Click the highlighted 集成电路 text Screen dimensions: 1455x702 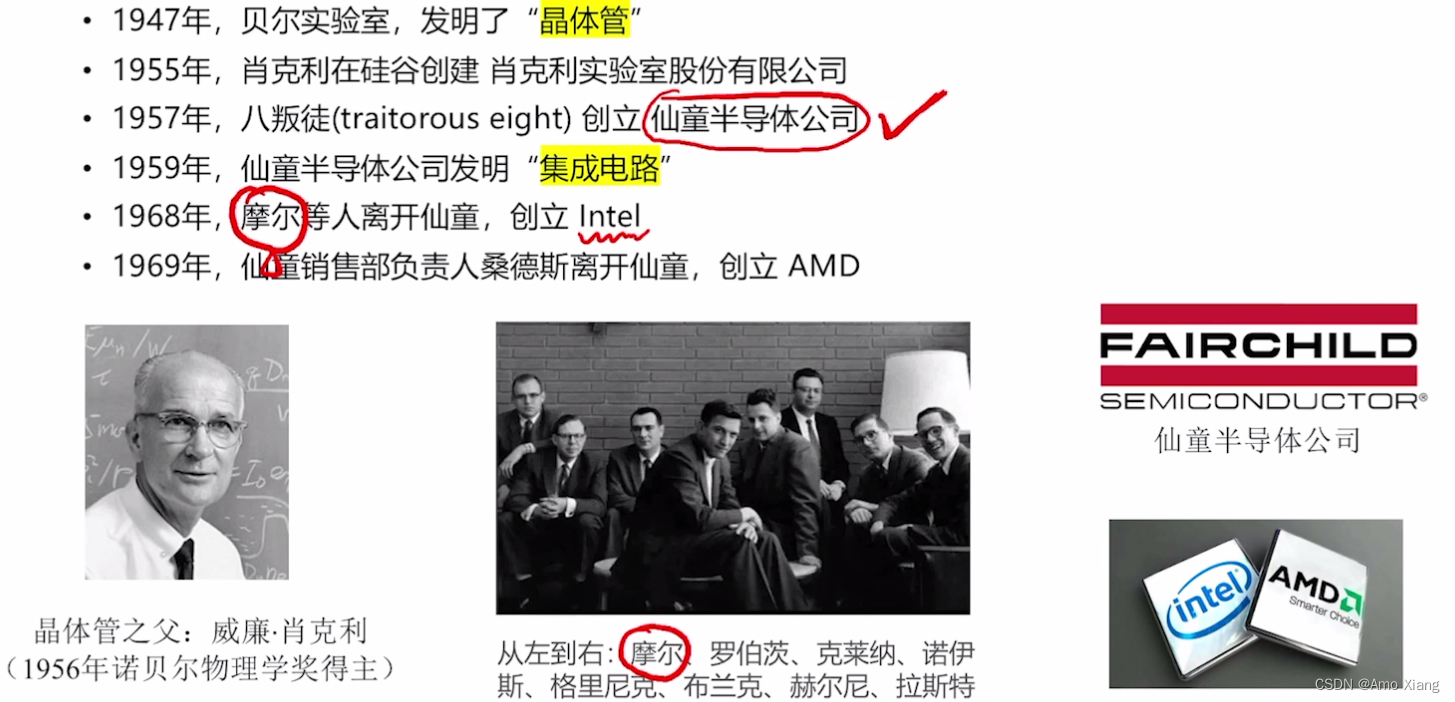click(x=600, y=168)
